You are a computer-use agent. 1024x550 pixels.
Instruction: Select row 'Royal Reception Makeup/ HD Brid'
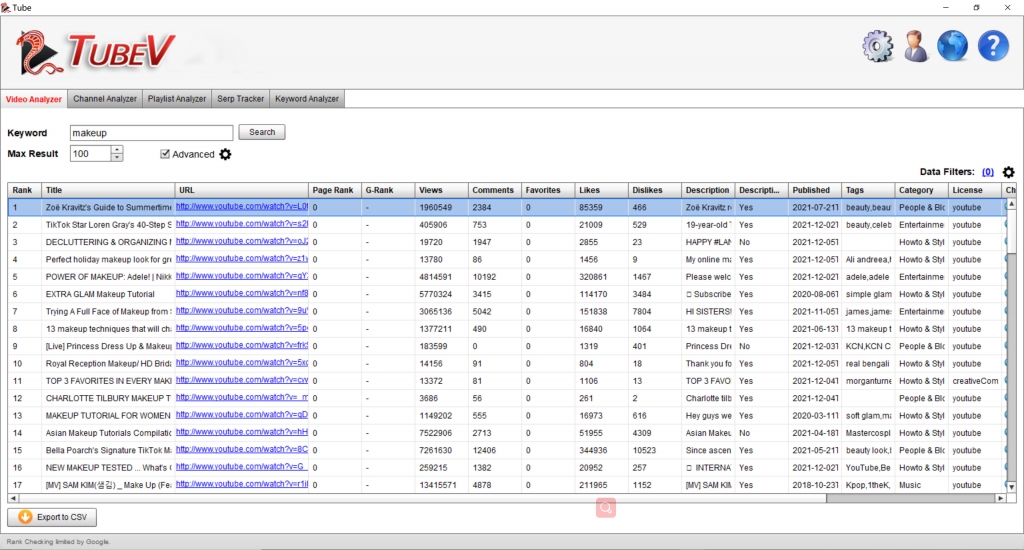click(506, 363)
